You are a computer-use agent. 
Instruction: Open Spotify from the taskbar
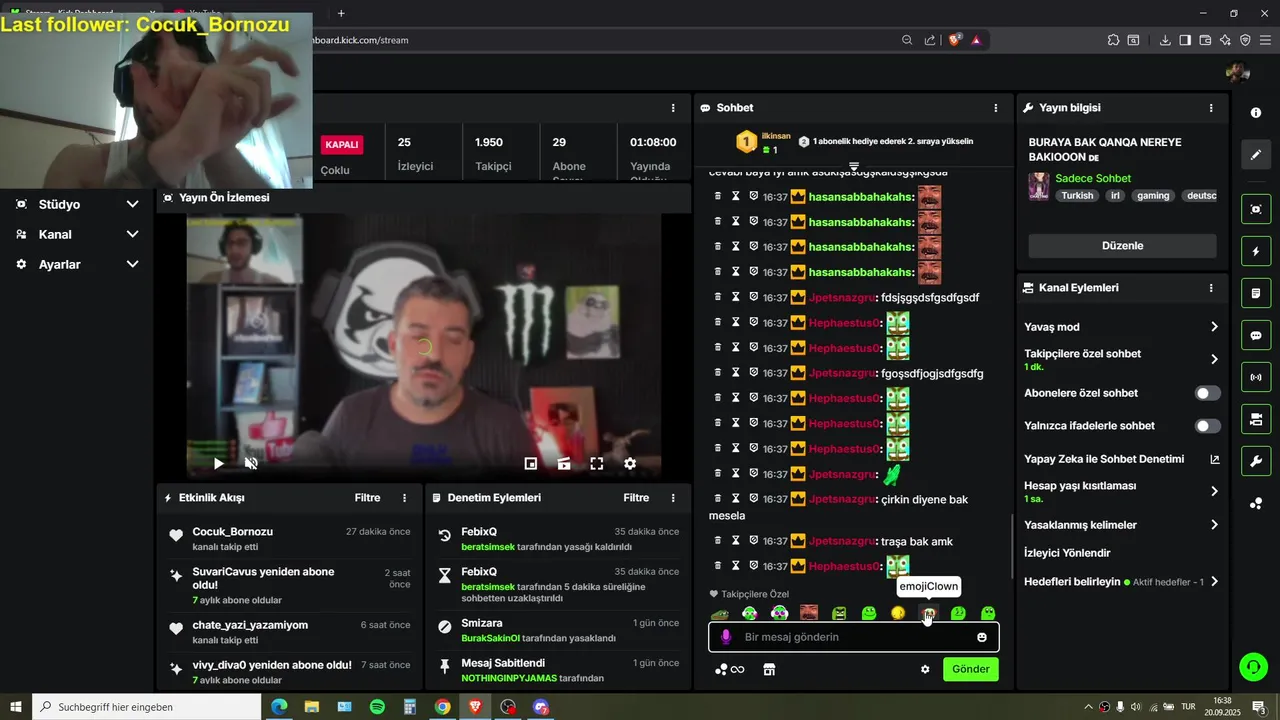pyautogui.click(x=377, y=707)
